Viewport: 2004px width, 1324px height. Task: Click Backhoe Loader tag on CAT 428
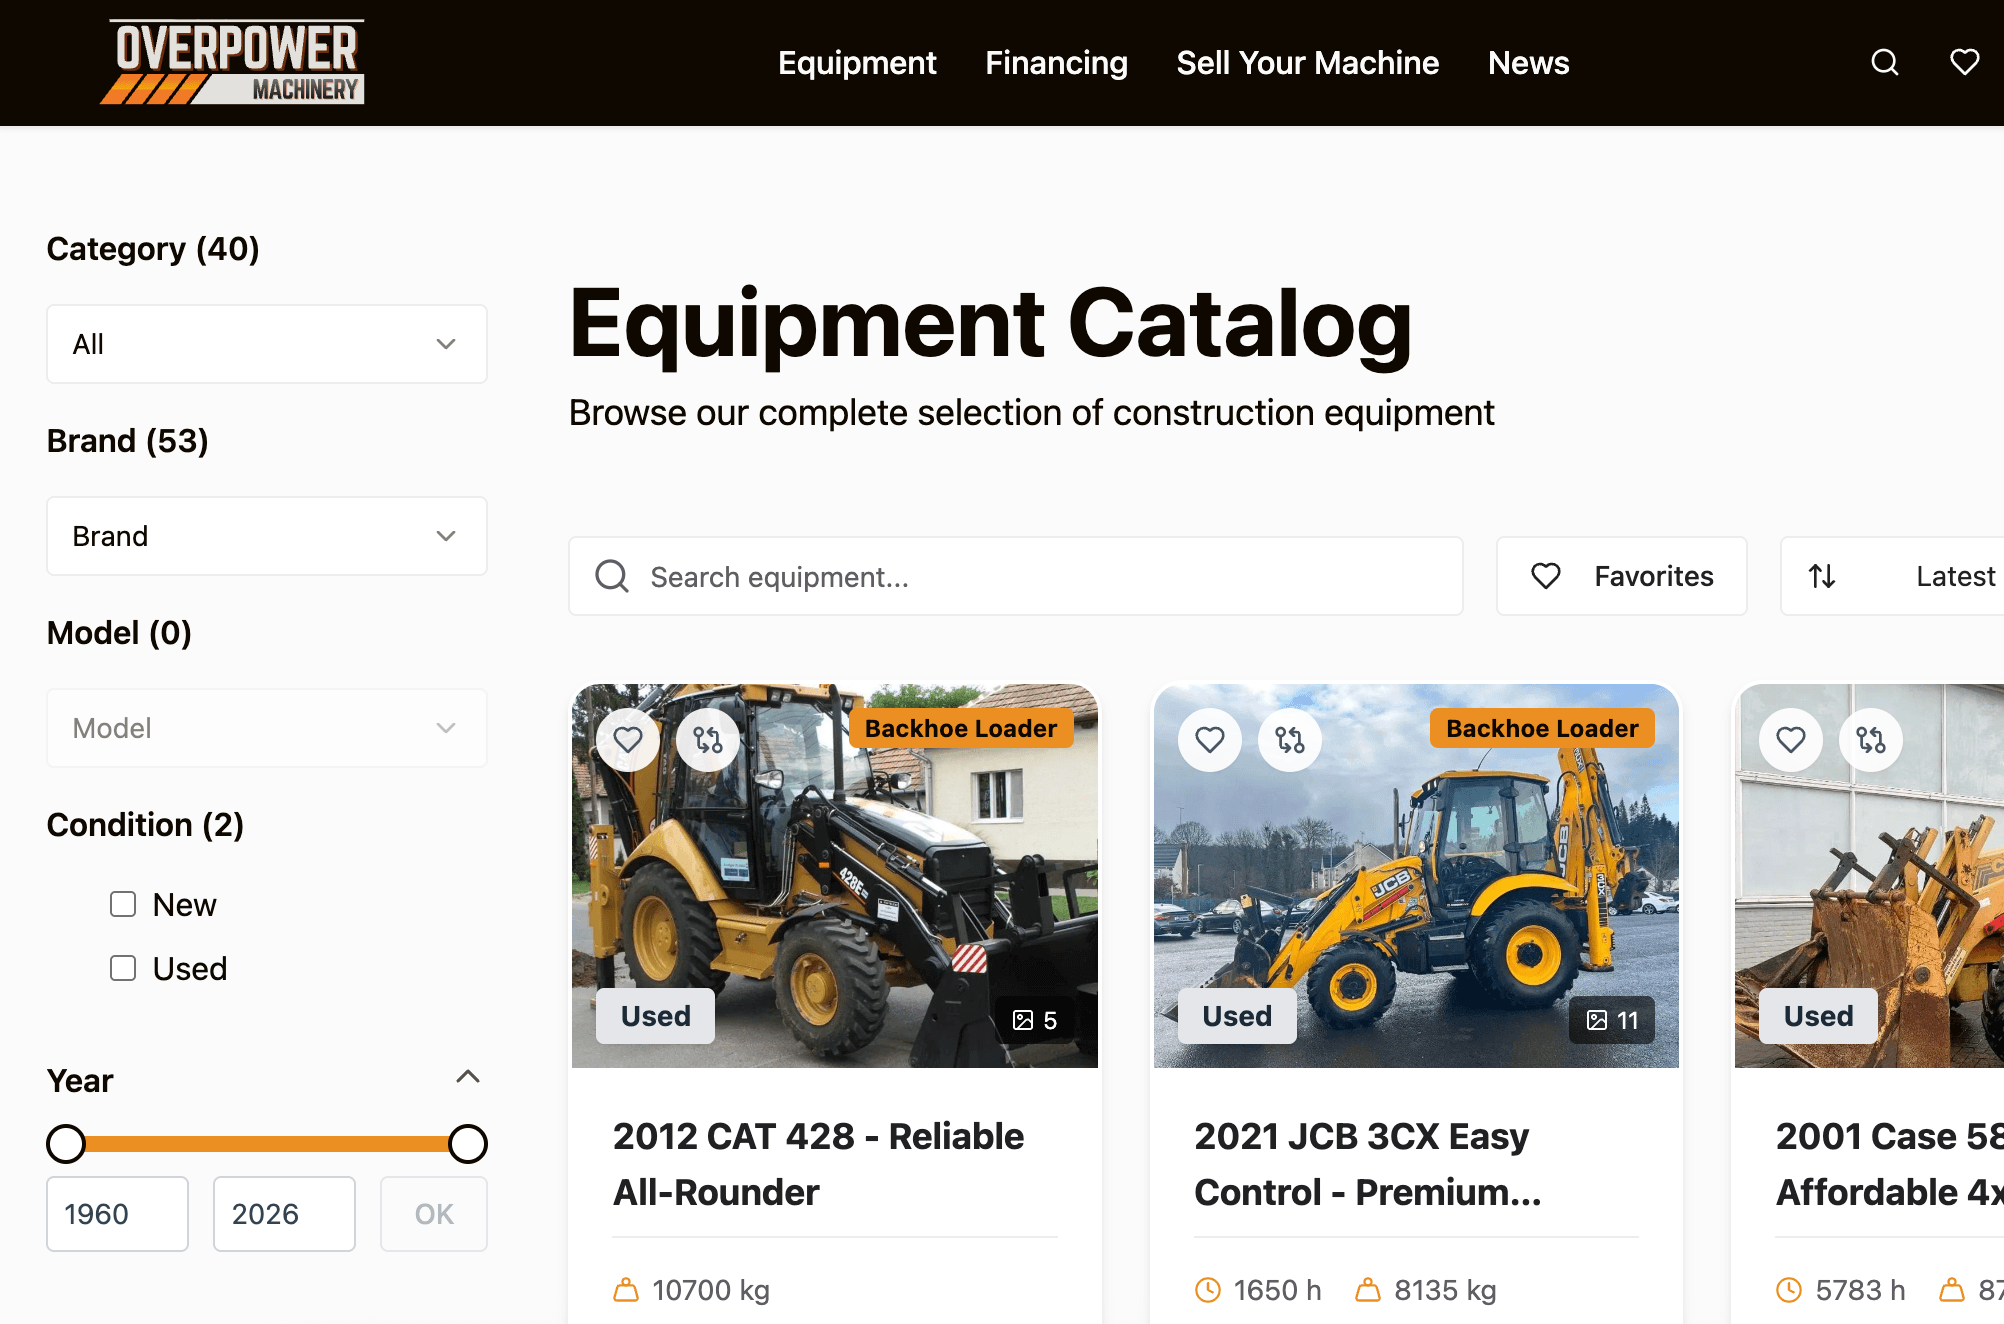click(961, 728)
